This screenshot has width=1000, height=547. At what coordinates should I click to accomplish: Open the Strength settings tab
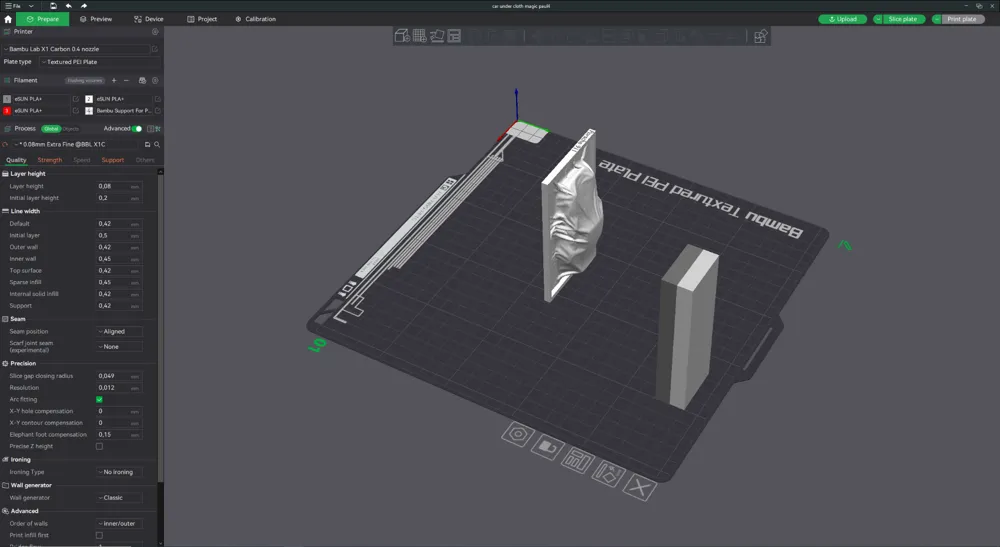point(50,160)
